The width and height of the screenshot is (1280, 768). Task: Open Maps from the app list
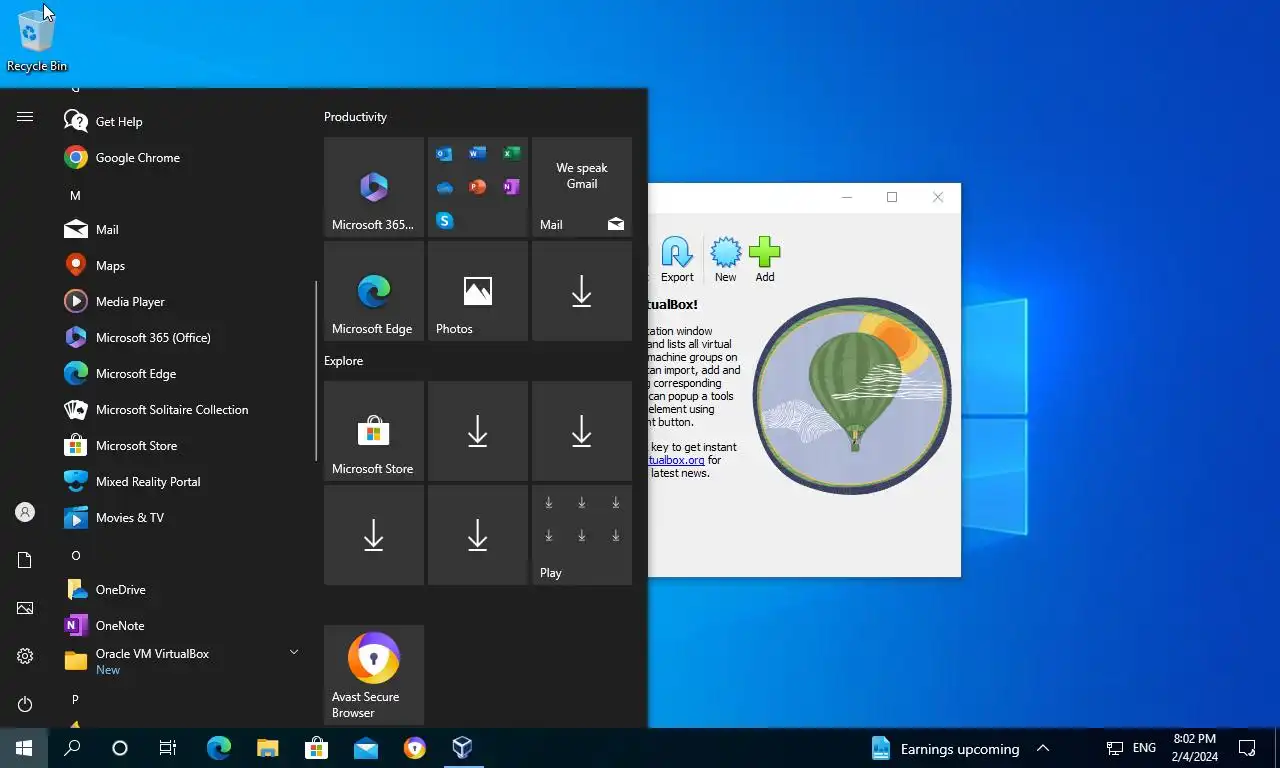(186, 266)
